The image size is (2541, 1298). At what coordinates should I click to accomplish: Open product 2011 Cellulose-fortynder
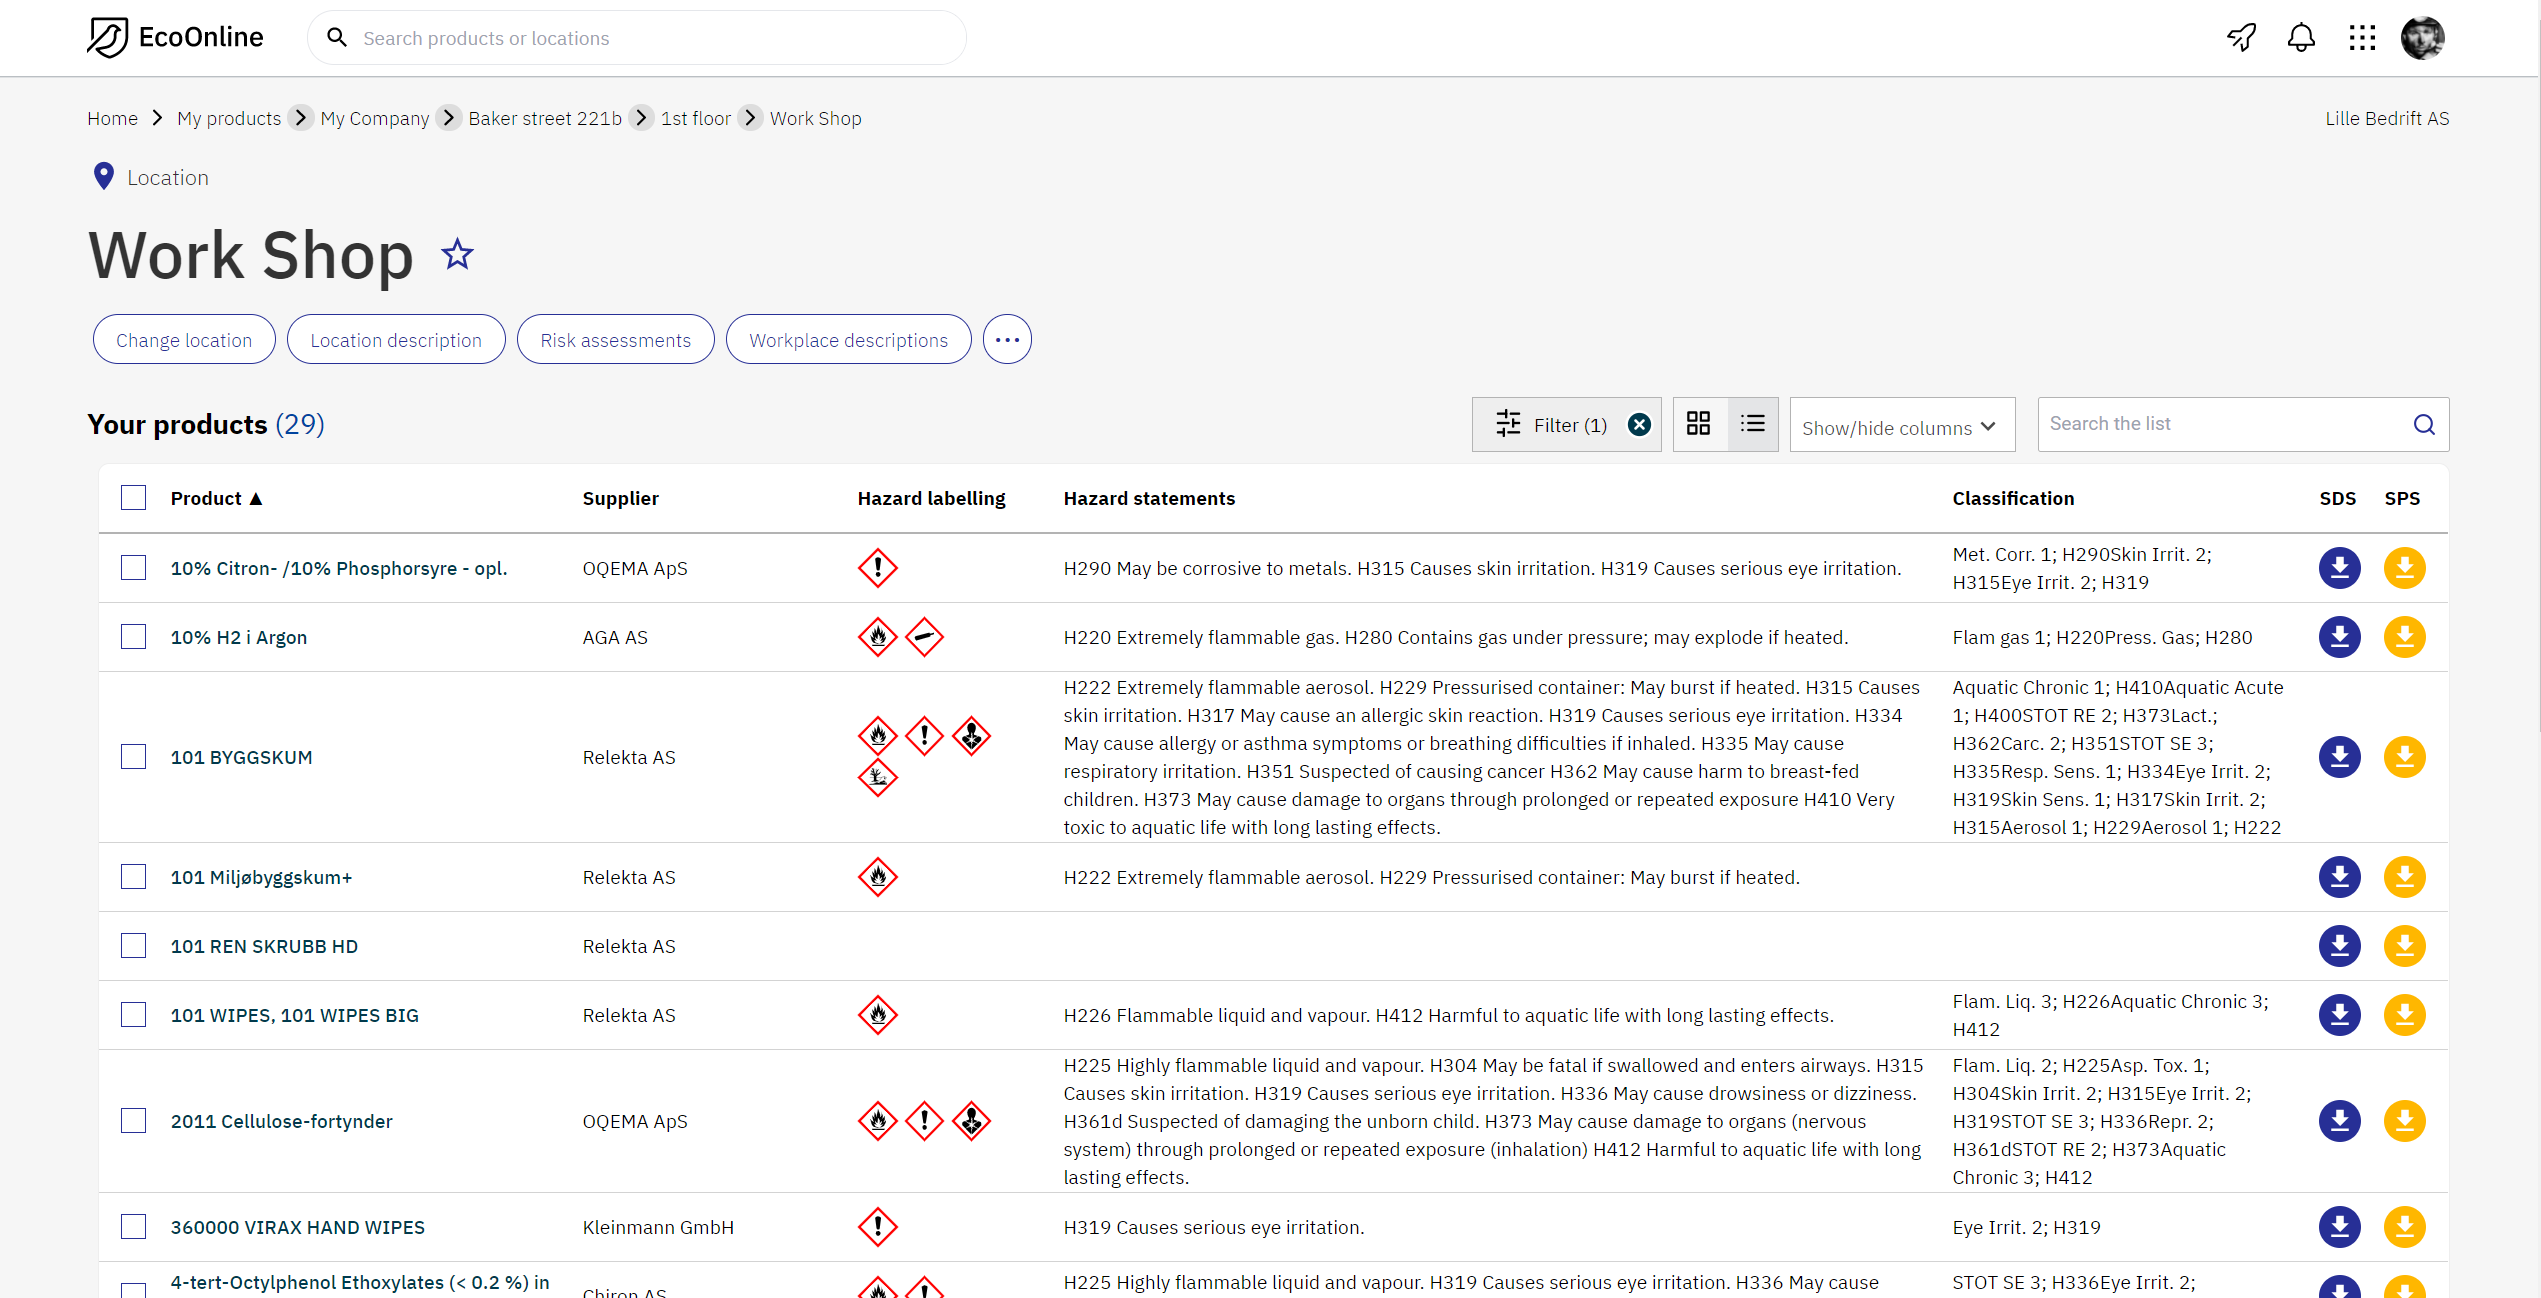pos(281,1121)
